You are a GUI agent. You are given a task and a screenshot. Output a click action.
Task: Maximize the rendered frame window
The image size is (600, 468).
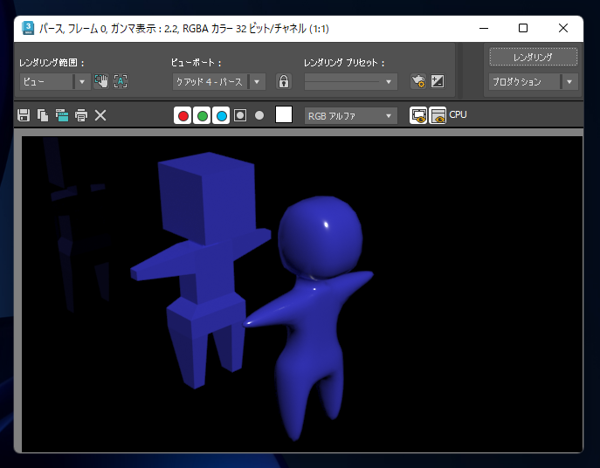point(523,28)
